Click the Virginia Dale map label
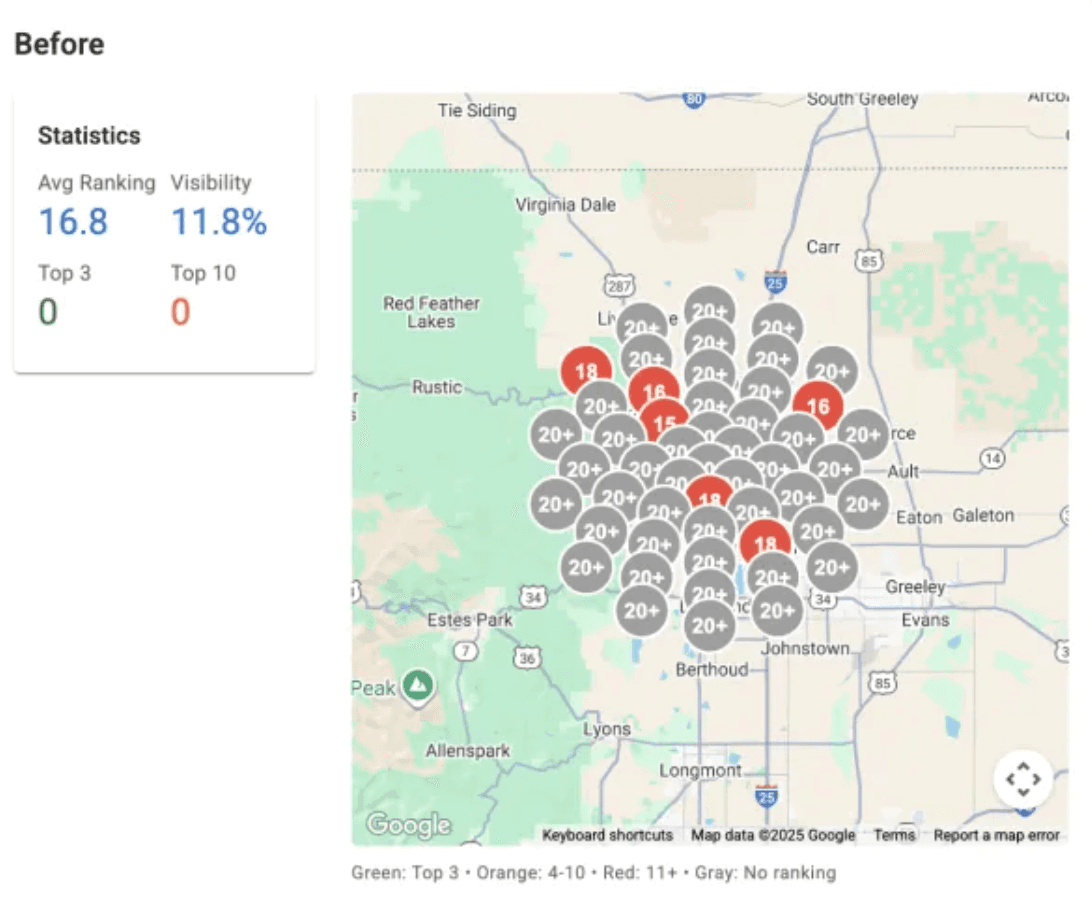The height and width of the screenshot is (912, 1092). pos(566,205)
